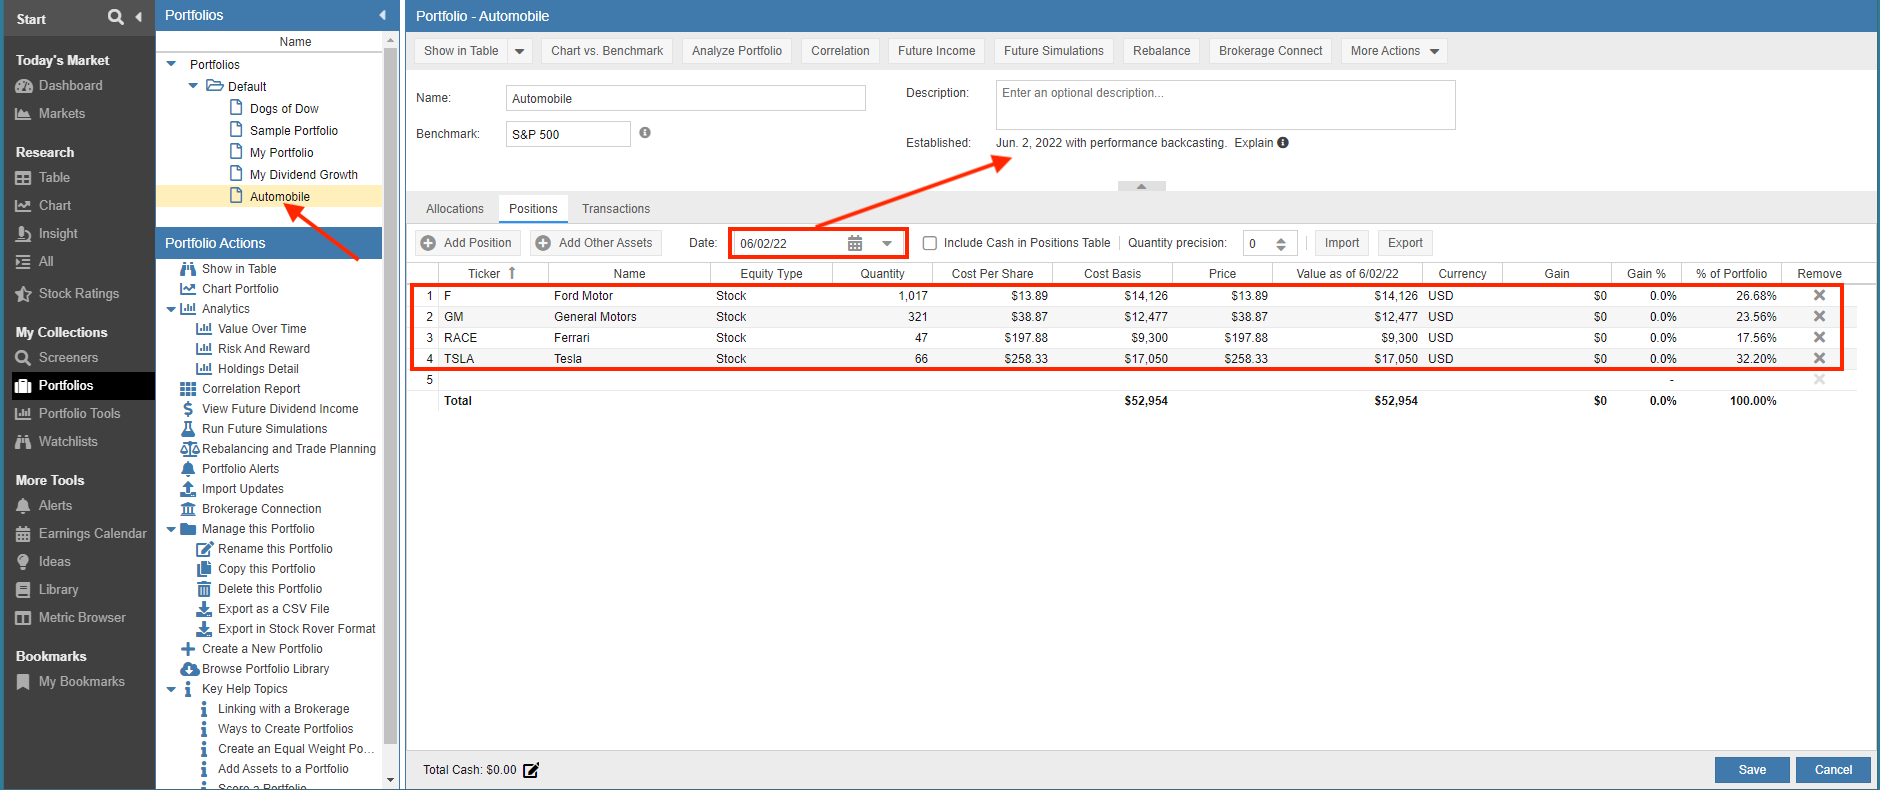The width and height of the screenshot is (1880, 790).
Task: Open Future Income toolbar item
Action: coord(936,51)
